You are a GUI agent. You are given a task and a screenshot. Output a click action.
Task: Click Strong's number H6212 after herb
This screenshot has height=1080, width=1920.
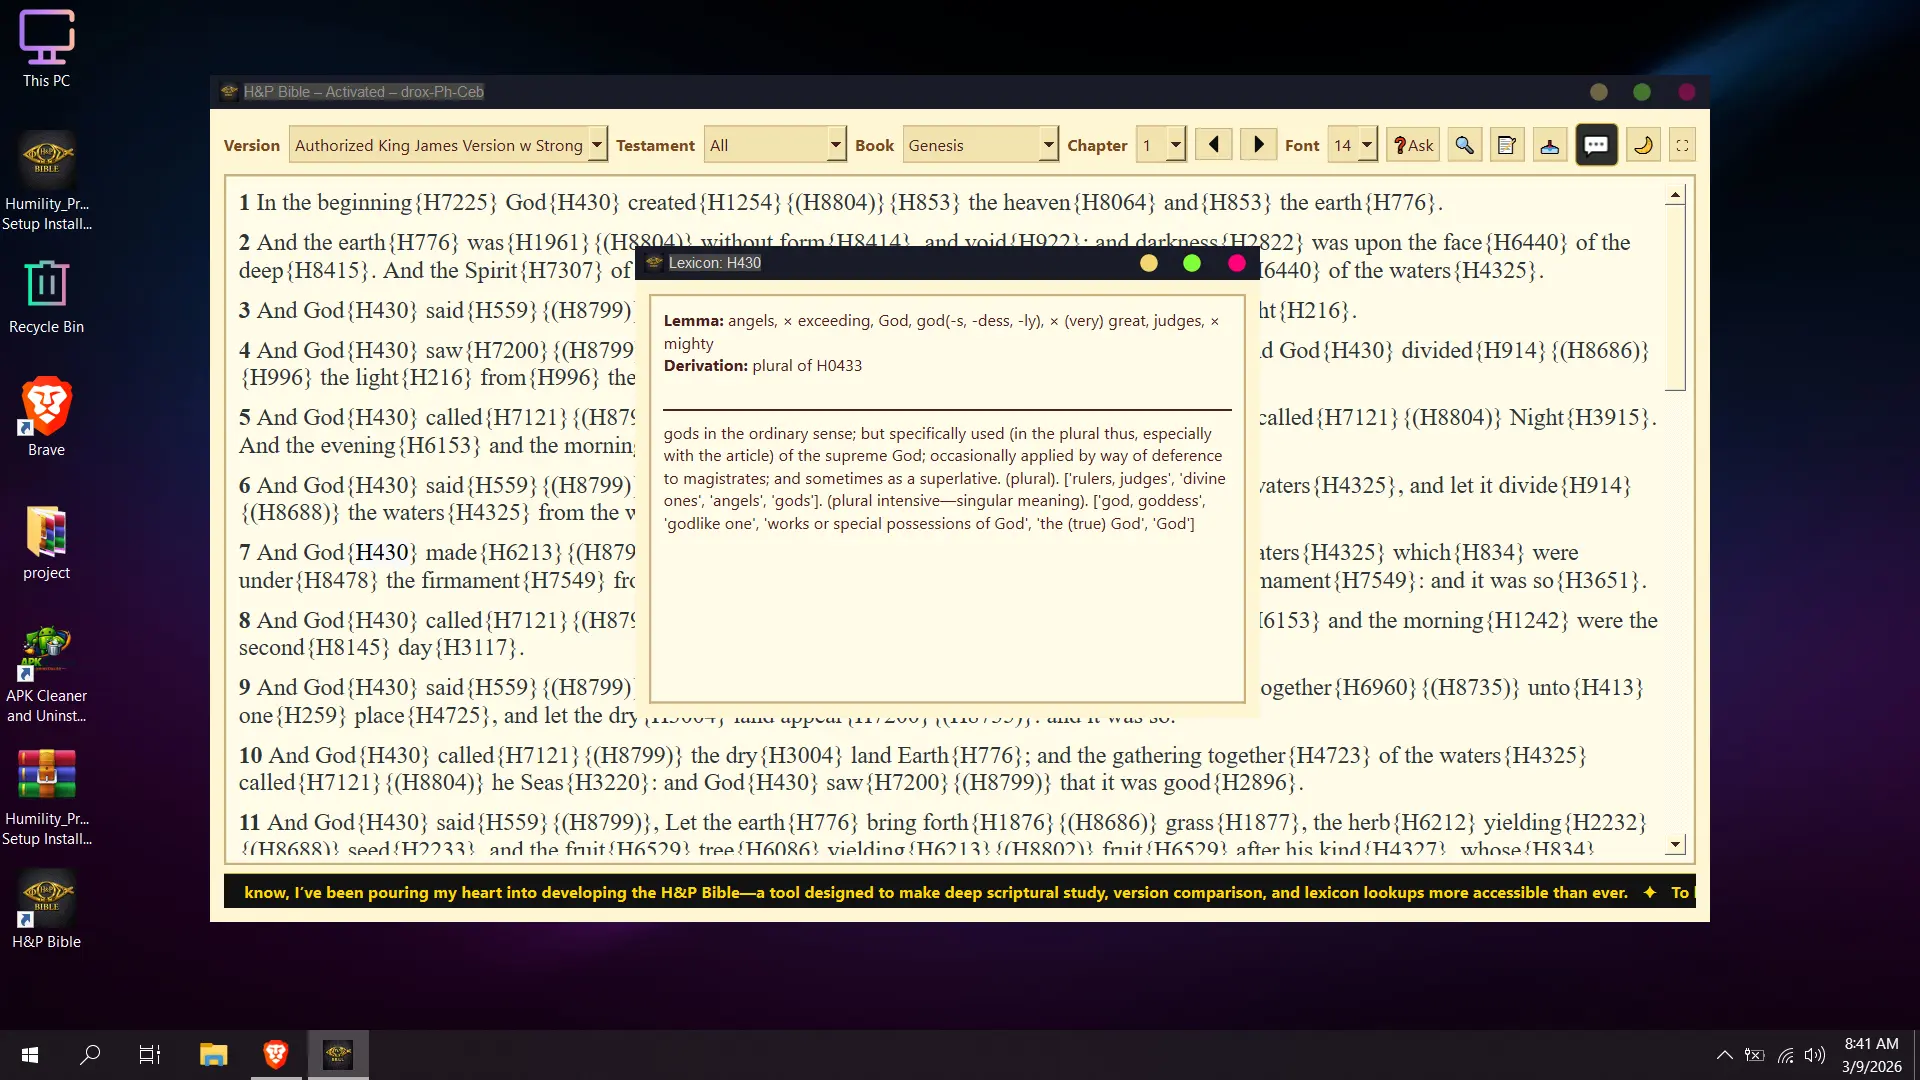tap(1434, 823)
